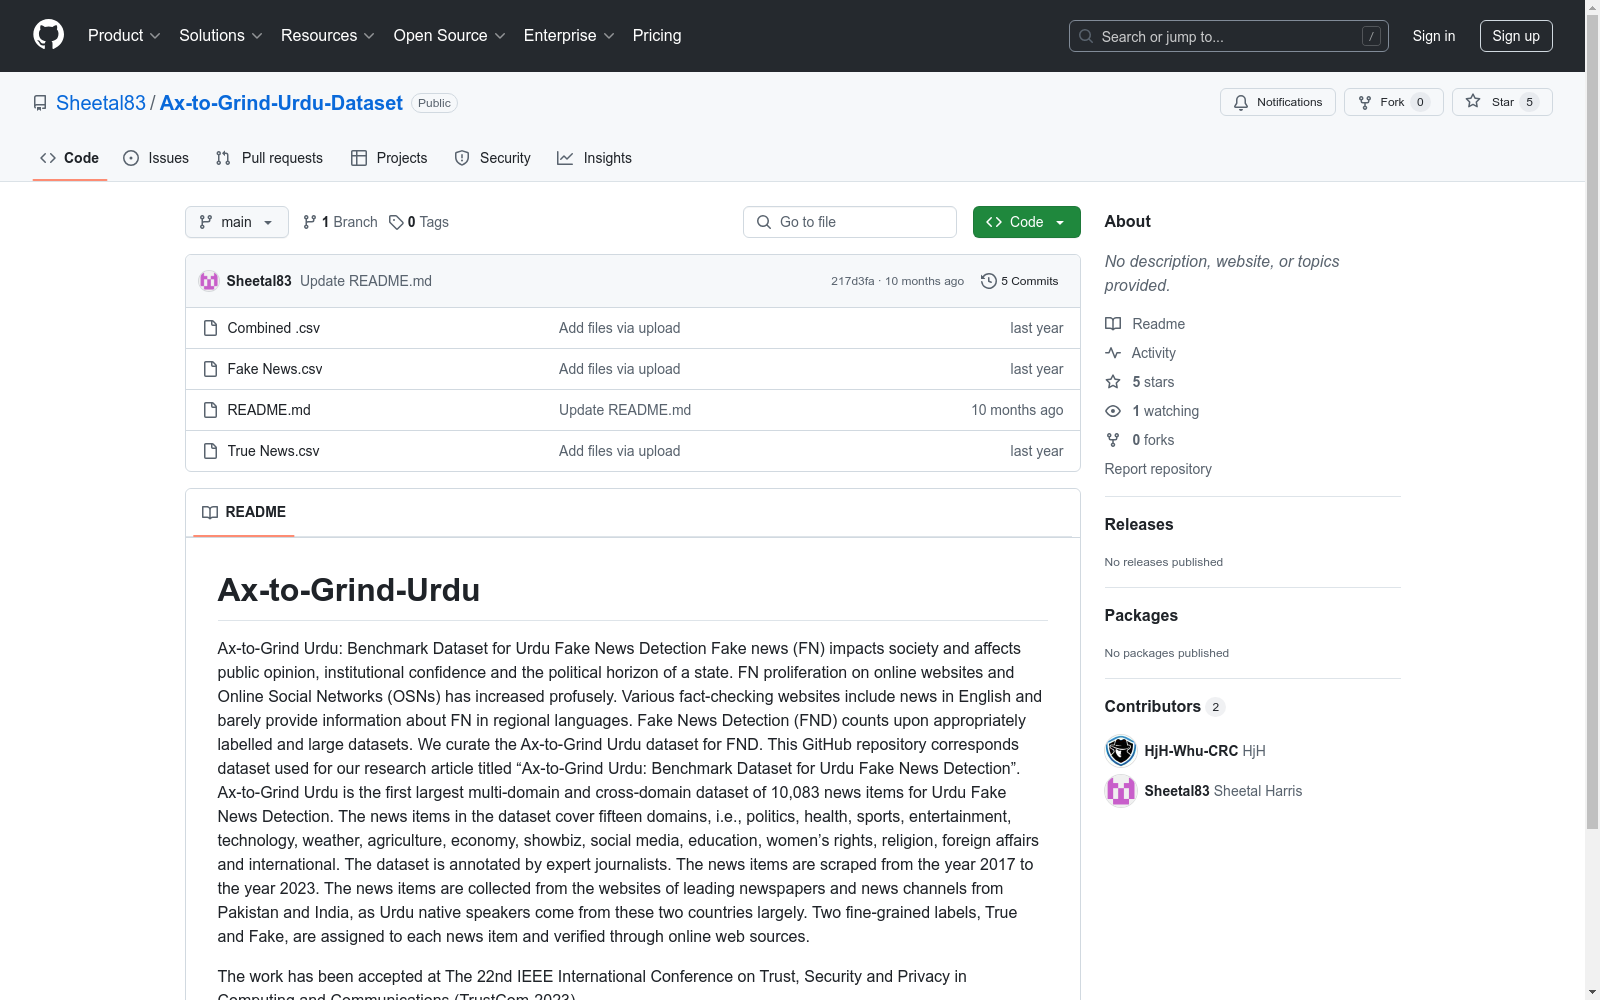The width and height of the screenshot is (1600, 1000).
Task: Click the clock icon beside 5 Commits
Action: [x=989, y=281]
